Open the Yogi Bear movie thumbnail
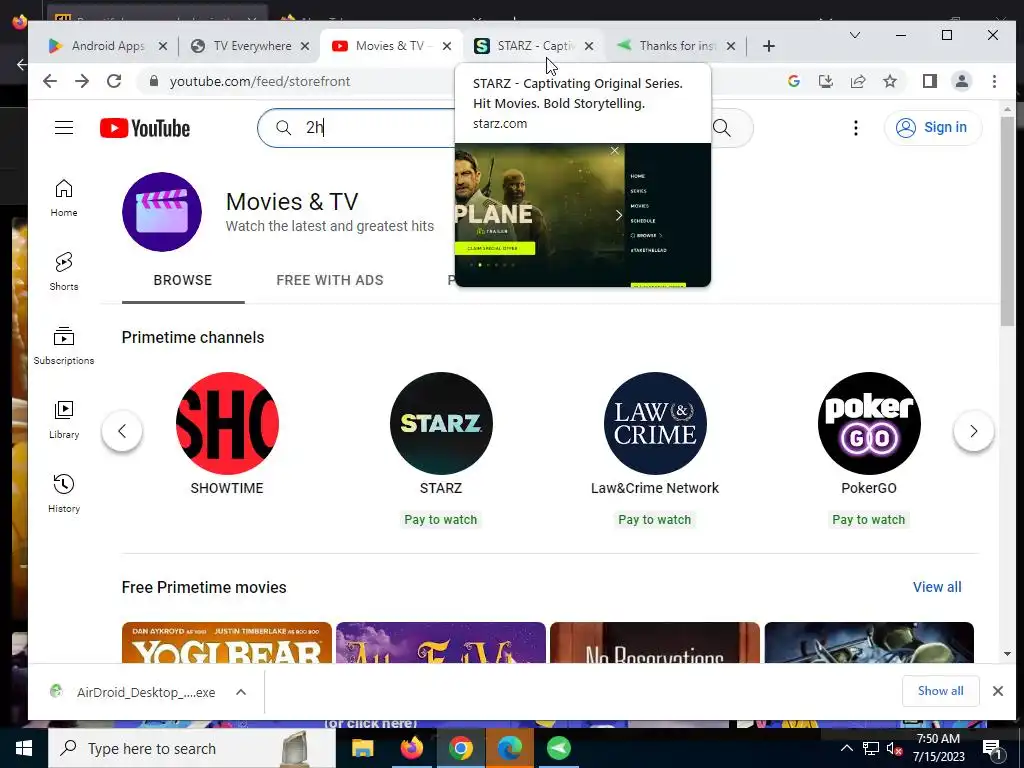Image resolution: width=1024 pixels, height=768 pixels. 227,643
